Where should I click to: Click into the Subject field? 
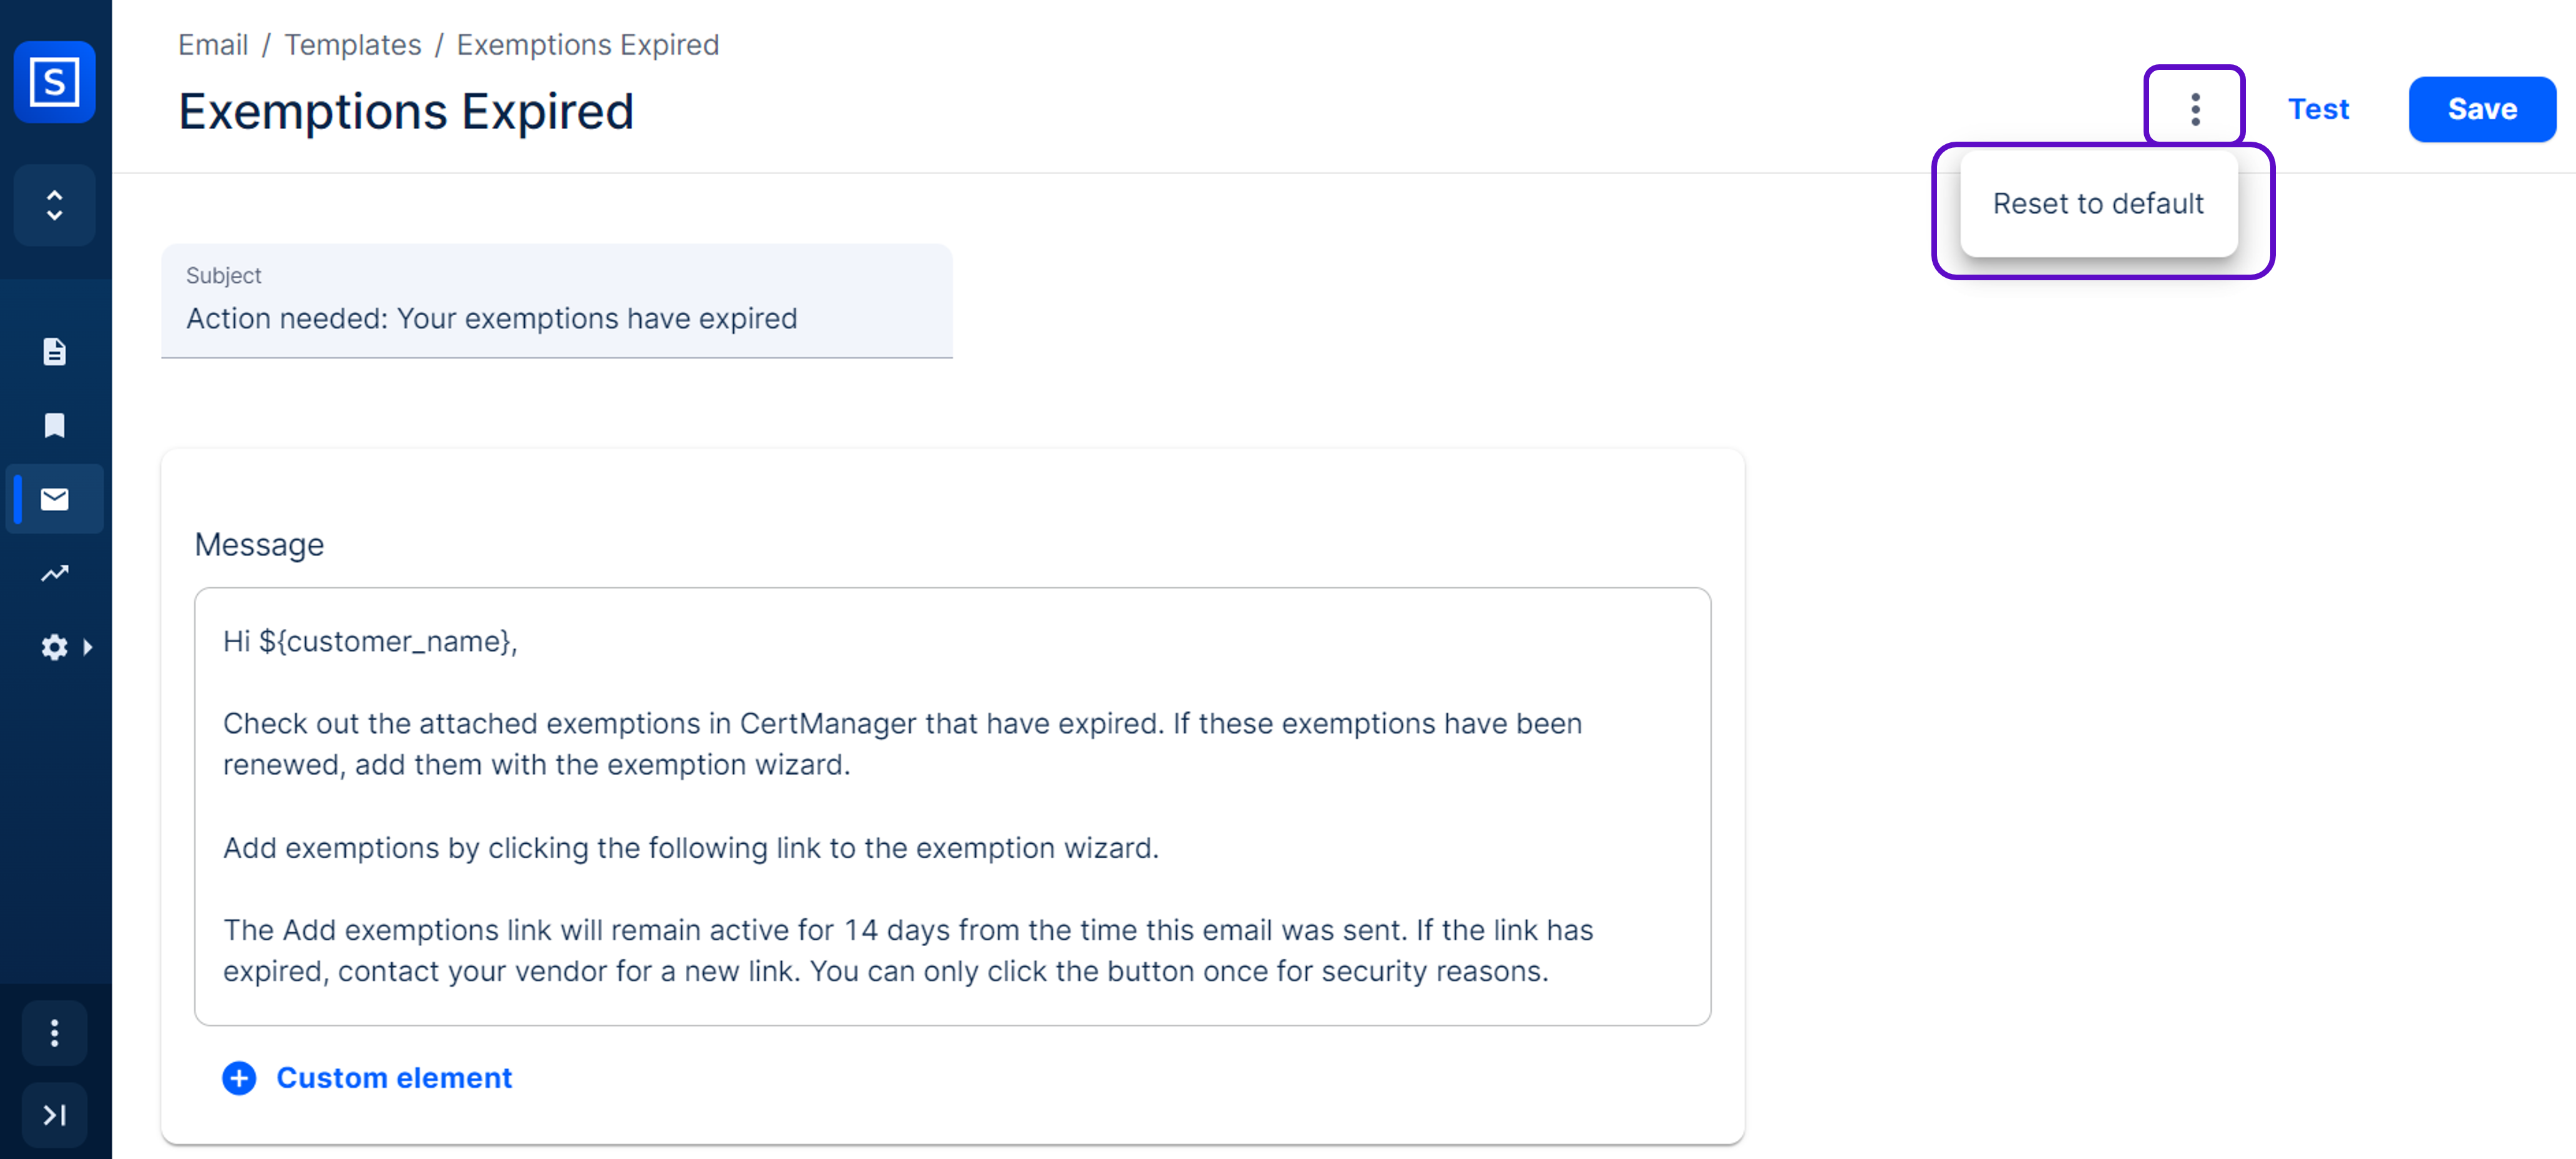(556, 318)
